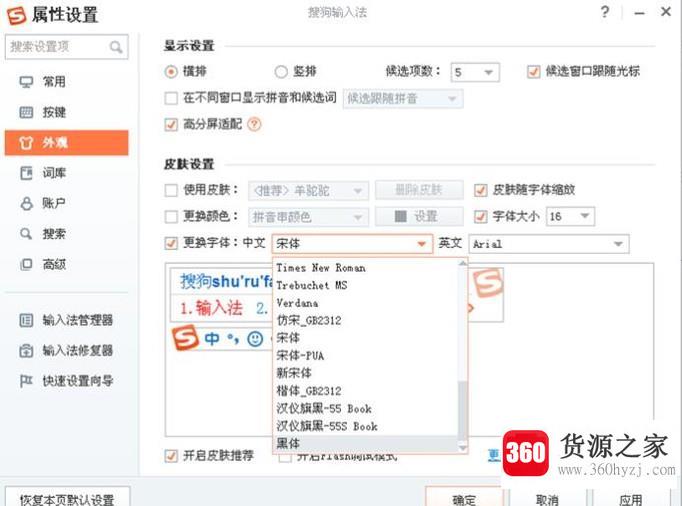Enable 更换颜色 checkbox

pos(171,216)
